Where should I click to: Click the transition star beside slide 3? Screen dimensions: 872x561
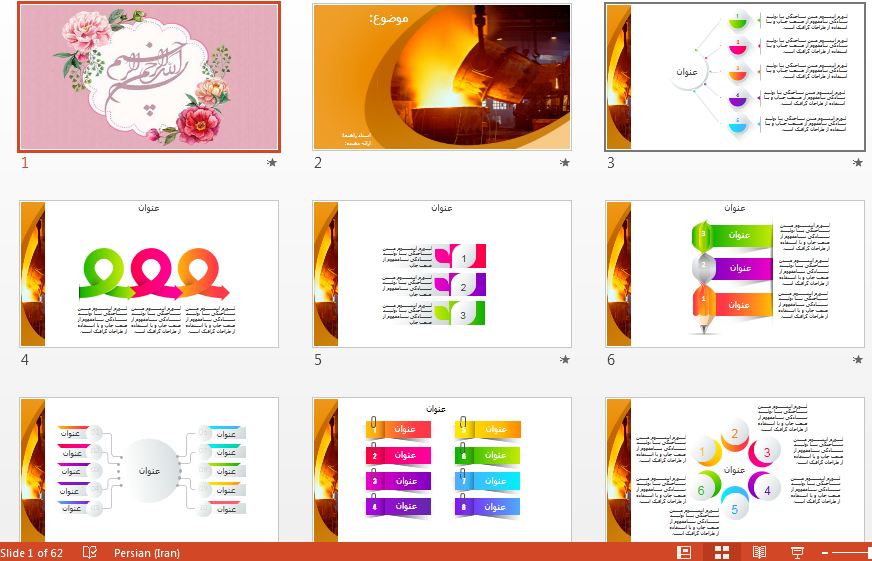pyautogui.click(x=857, y=162)
